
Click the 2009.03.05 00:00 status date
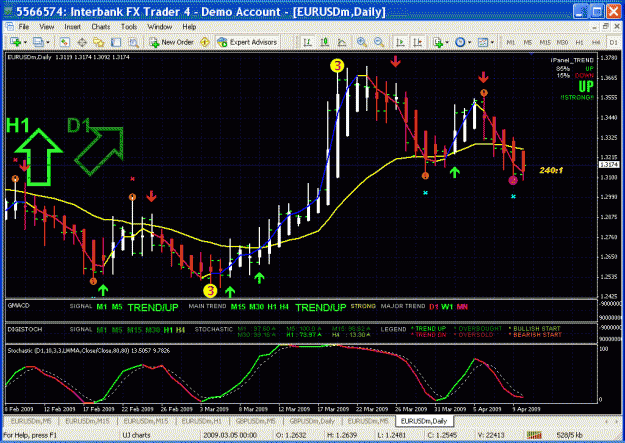[x=229, y=435]
